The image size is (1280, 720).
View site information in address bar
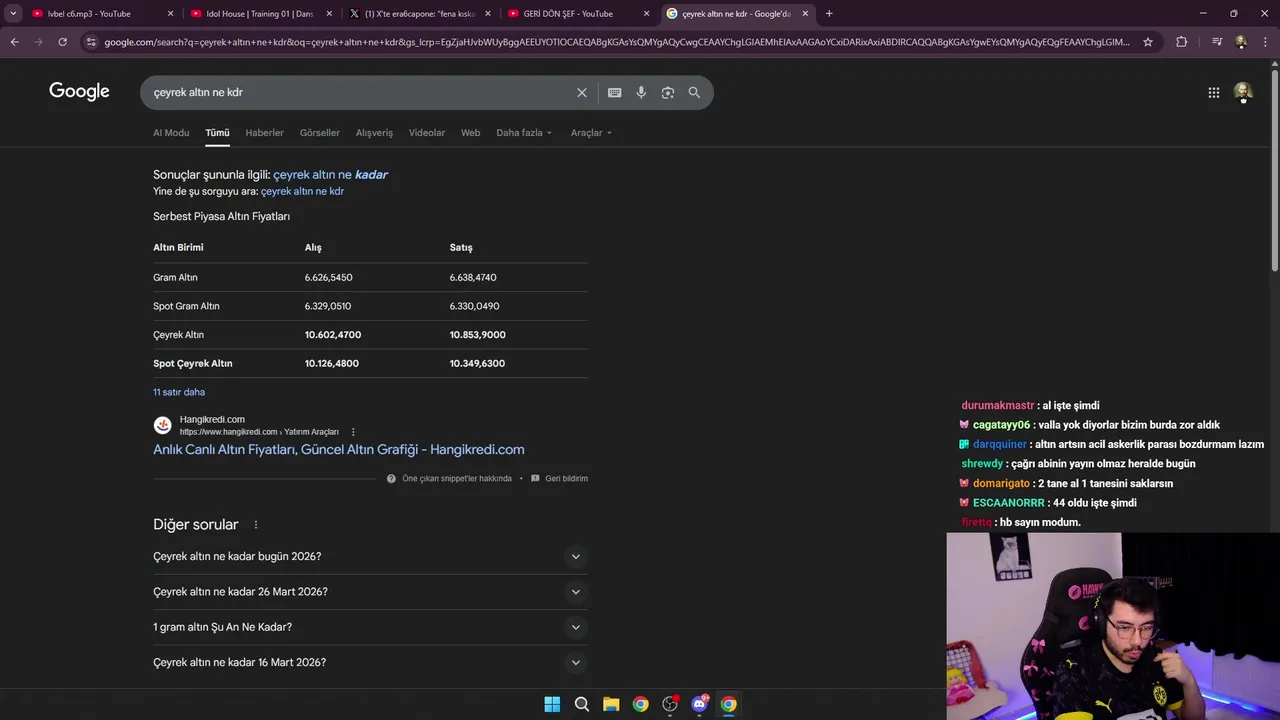coord(91,42)
